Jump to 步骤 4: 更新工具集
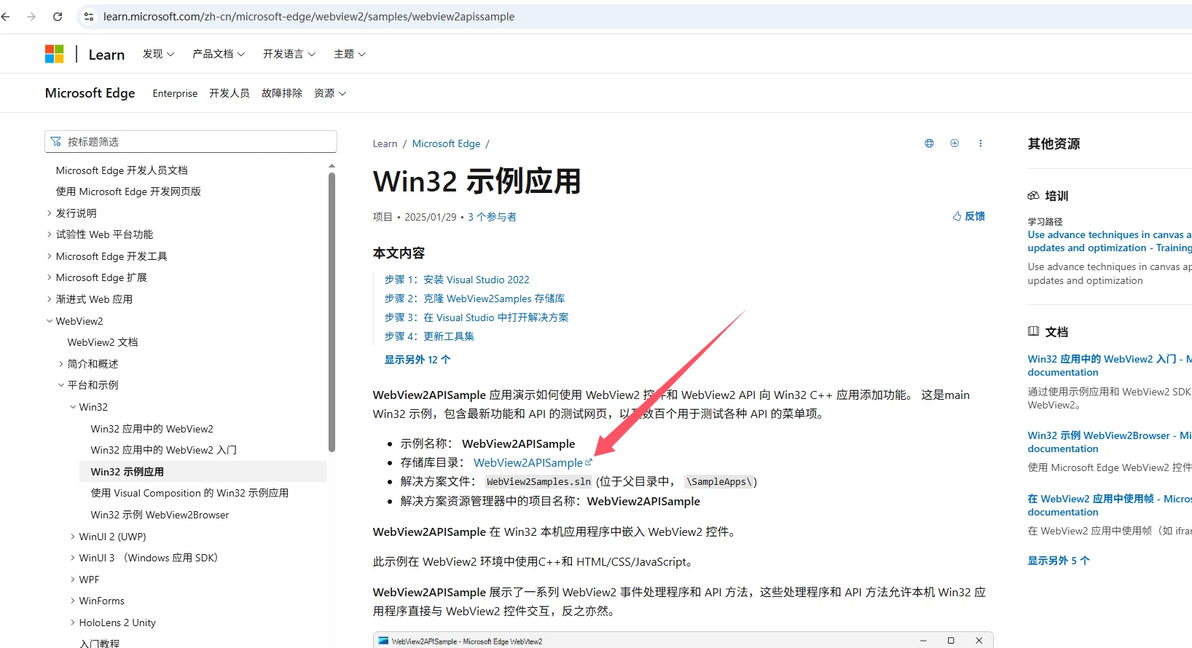This screenshot has width=1192, height=648. pos(429,336)
